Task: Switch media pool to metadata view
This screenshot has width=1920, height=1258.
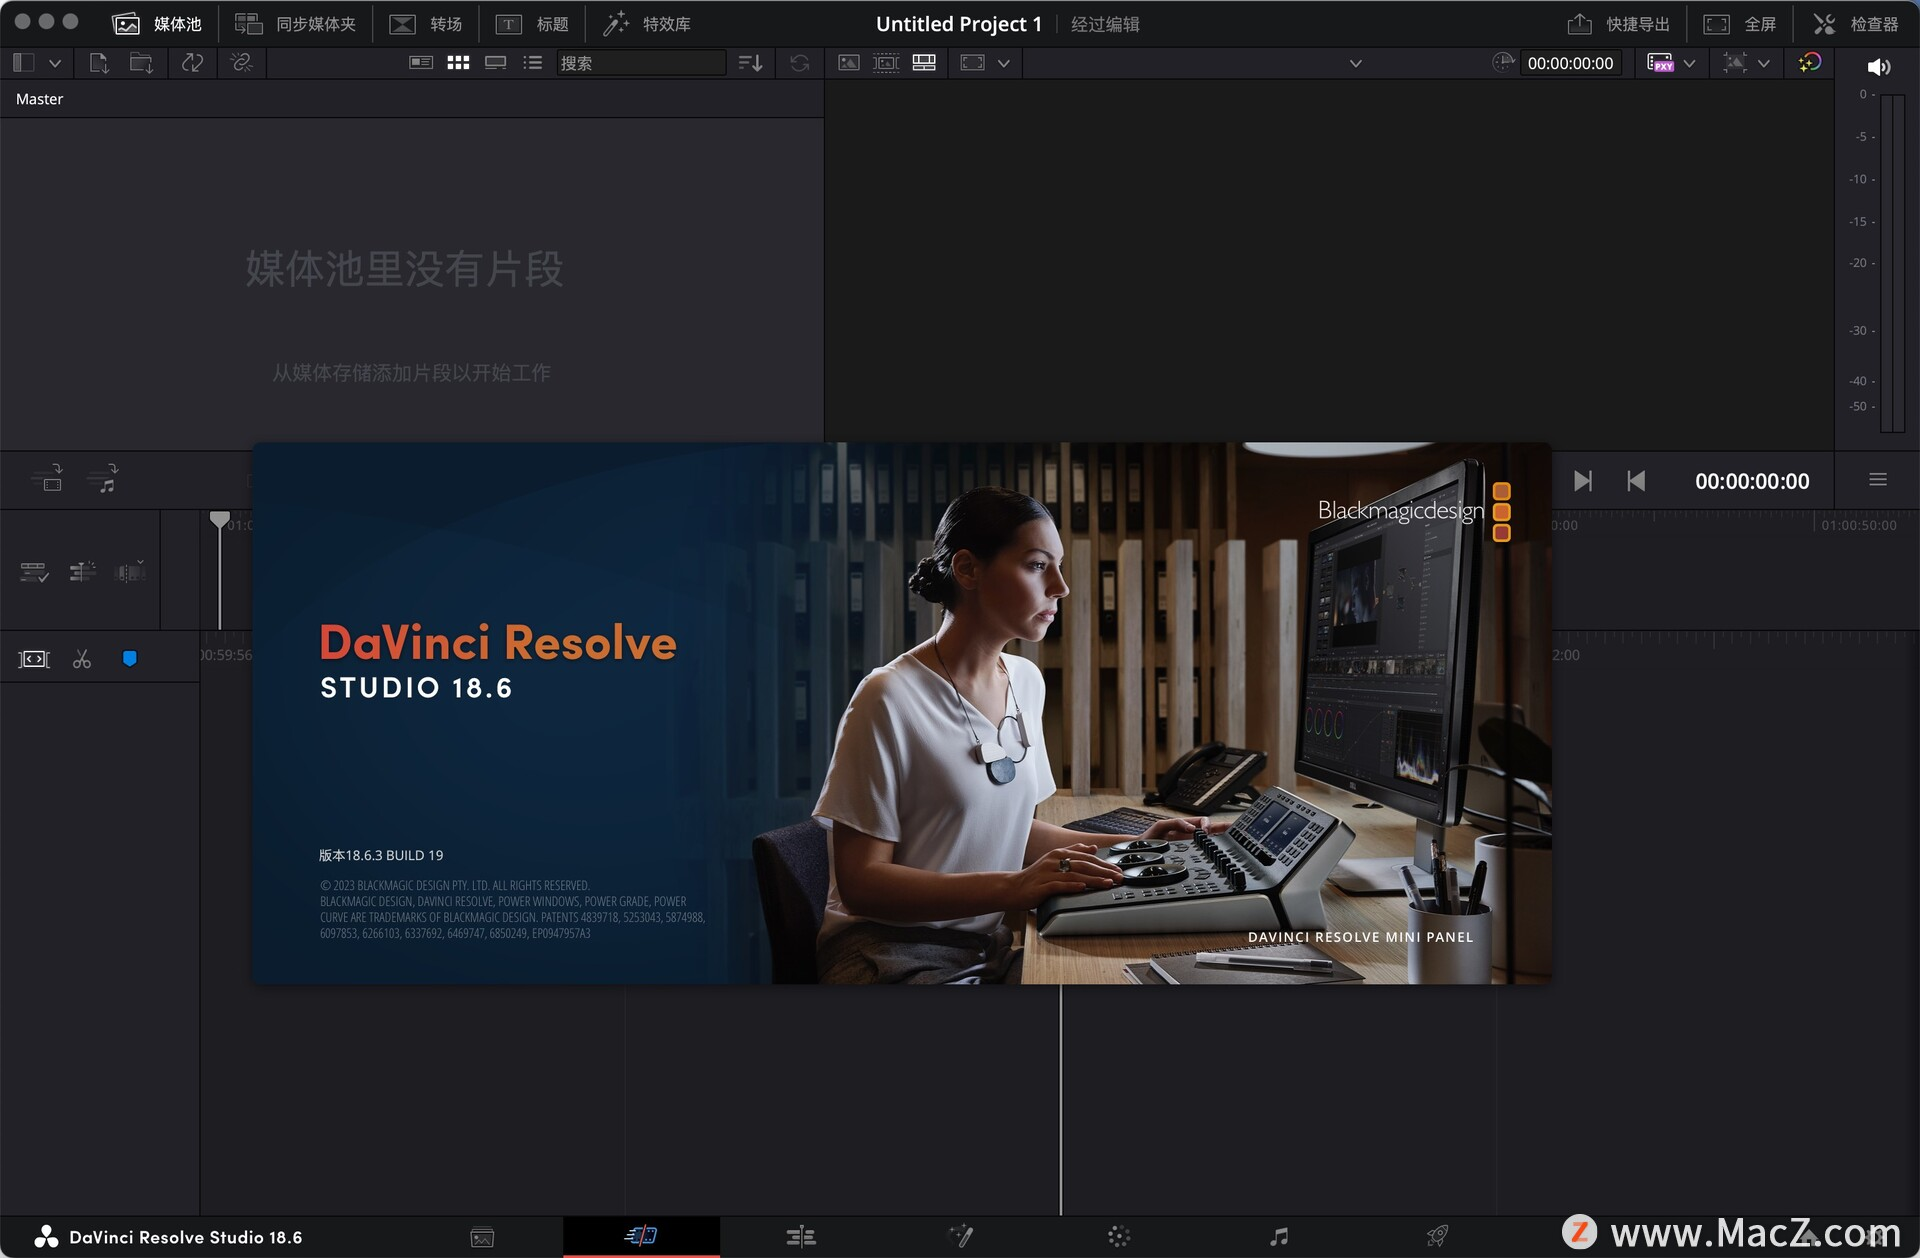Action: [421, 63]
